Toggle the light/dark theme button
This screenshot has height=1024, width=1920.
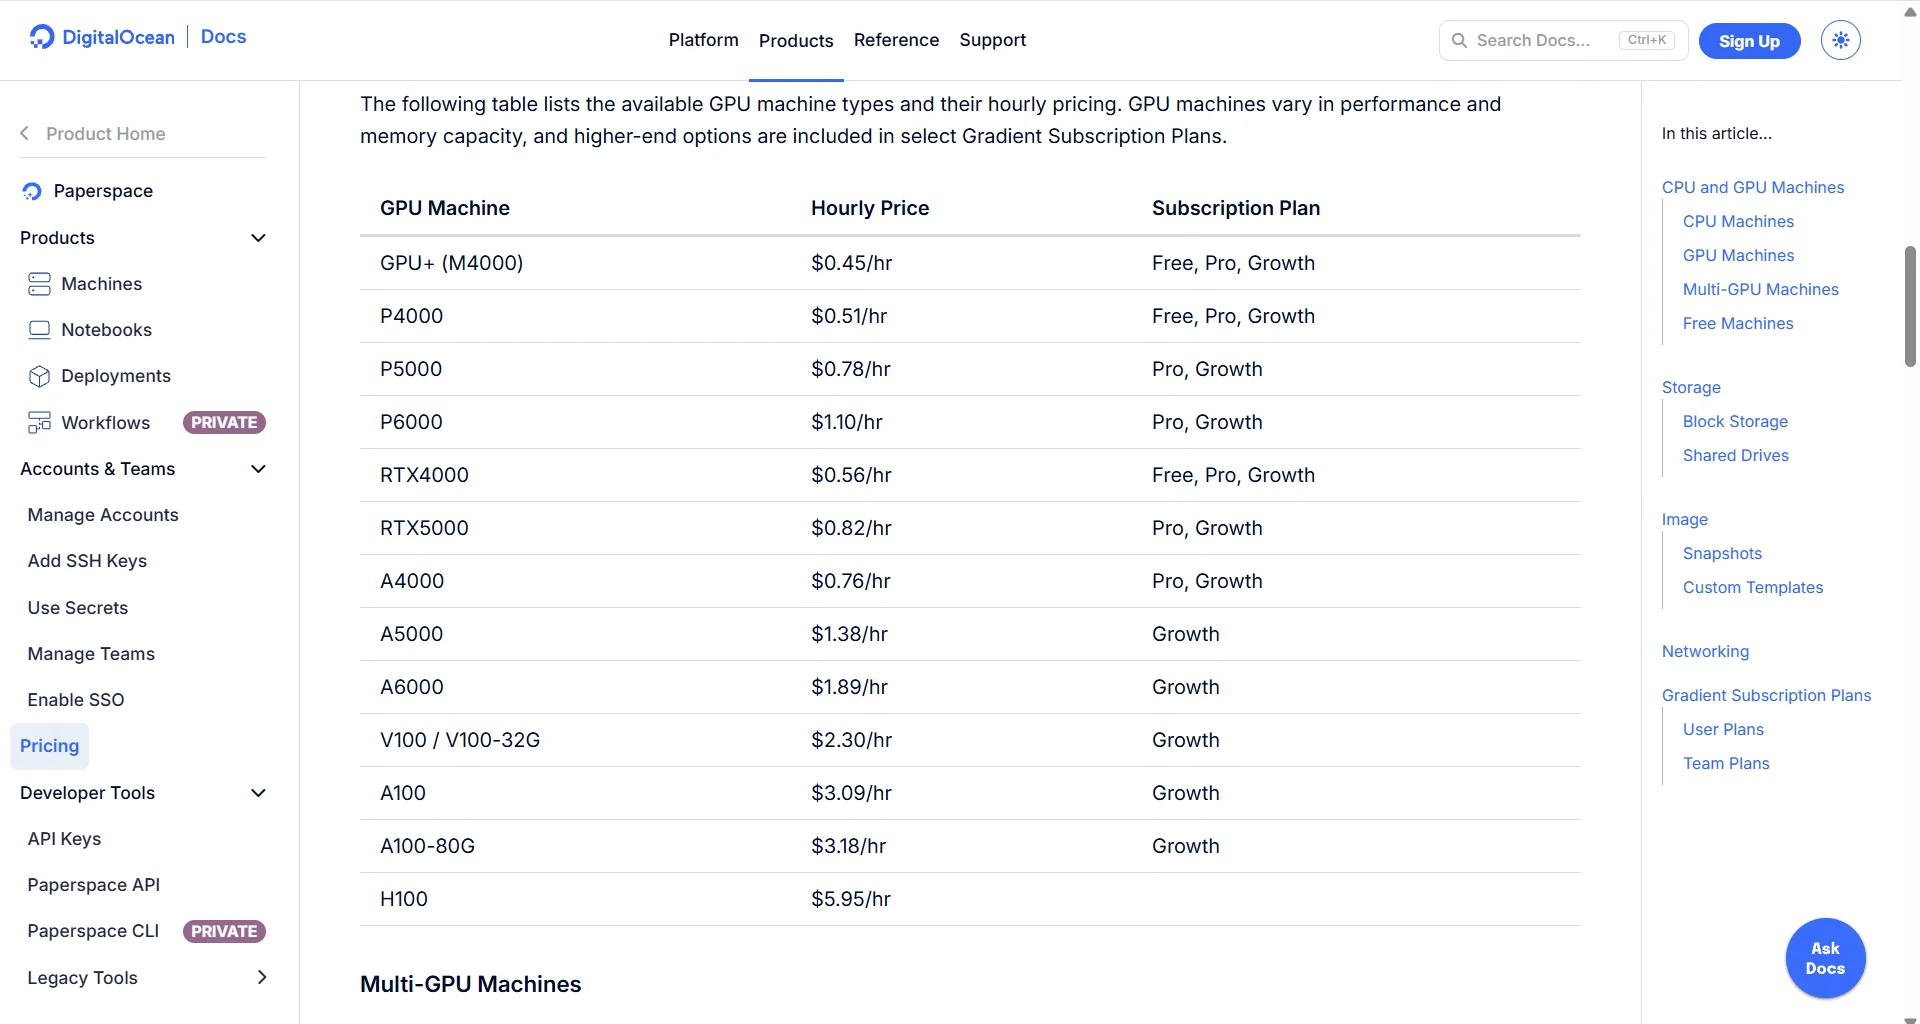[1840, 40]
